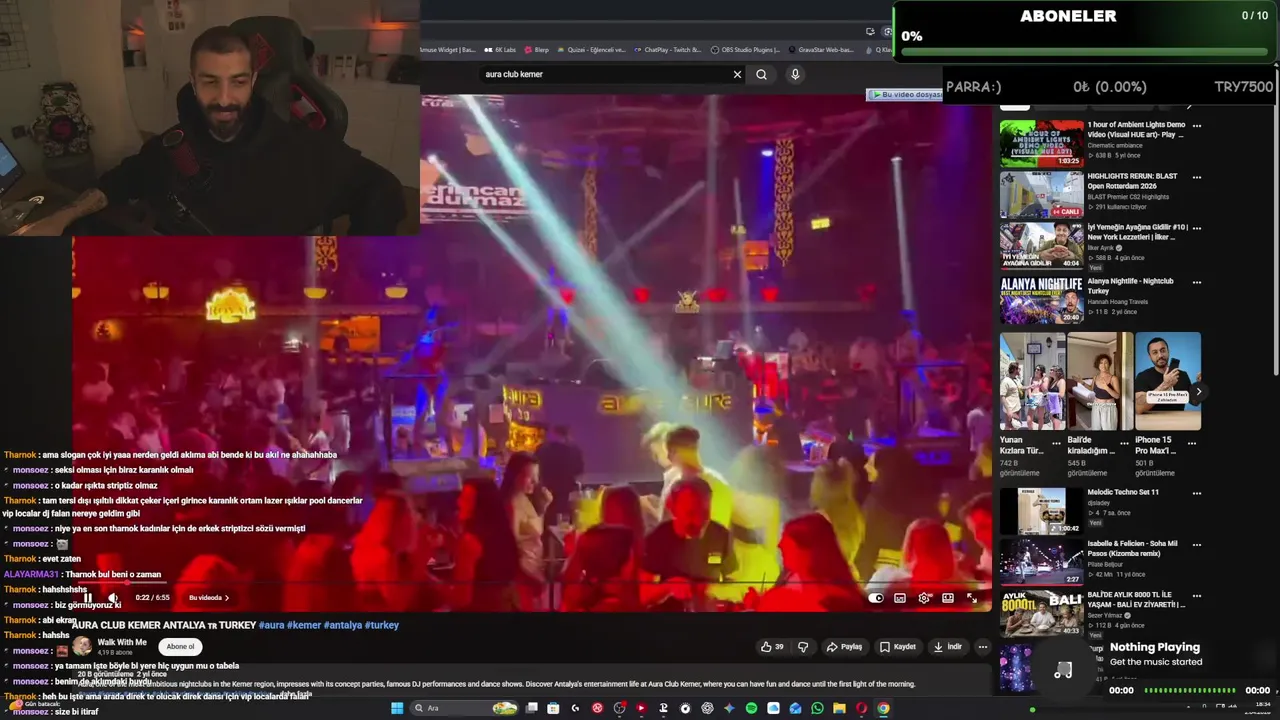
Task: Pause the YouTube video
Action: pyautogui.click(x=87, y=598)
